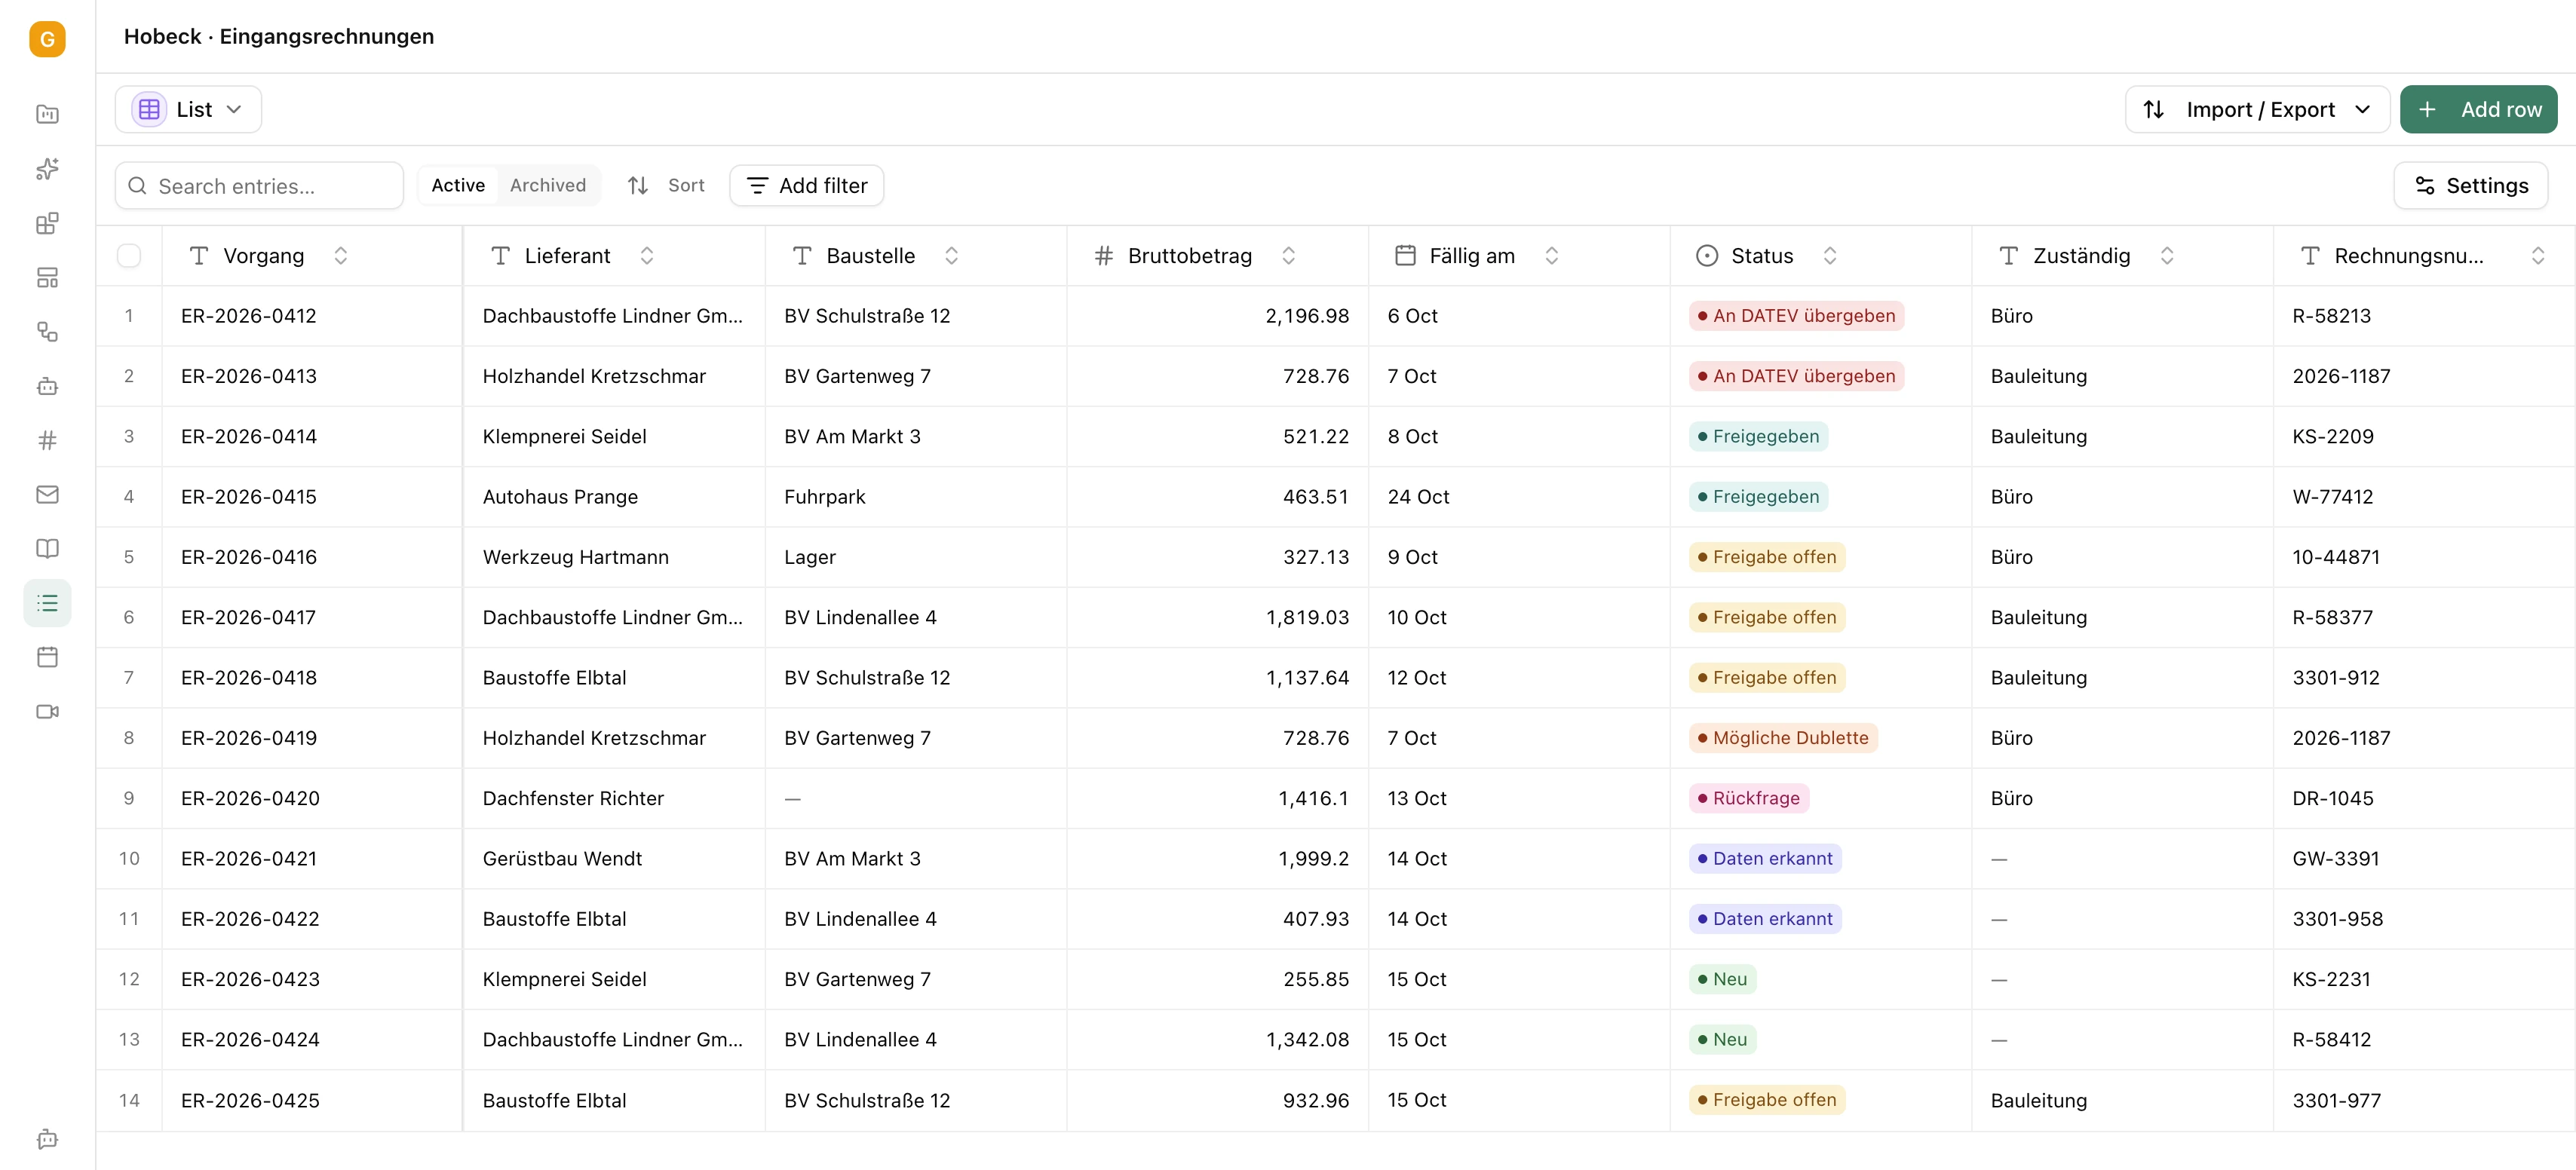Open the calendar icon in sidebar
This screenshot has width=2576, height=1170.
point(47,657)
